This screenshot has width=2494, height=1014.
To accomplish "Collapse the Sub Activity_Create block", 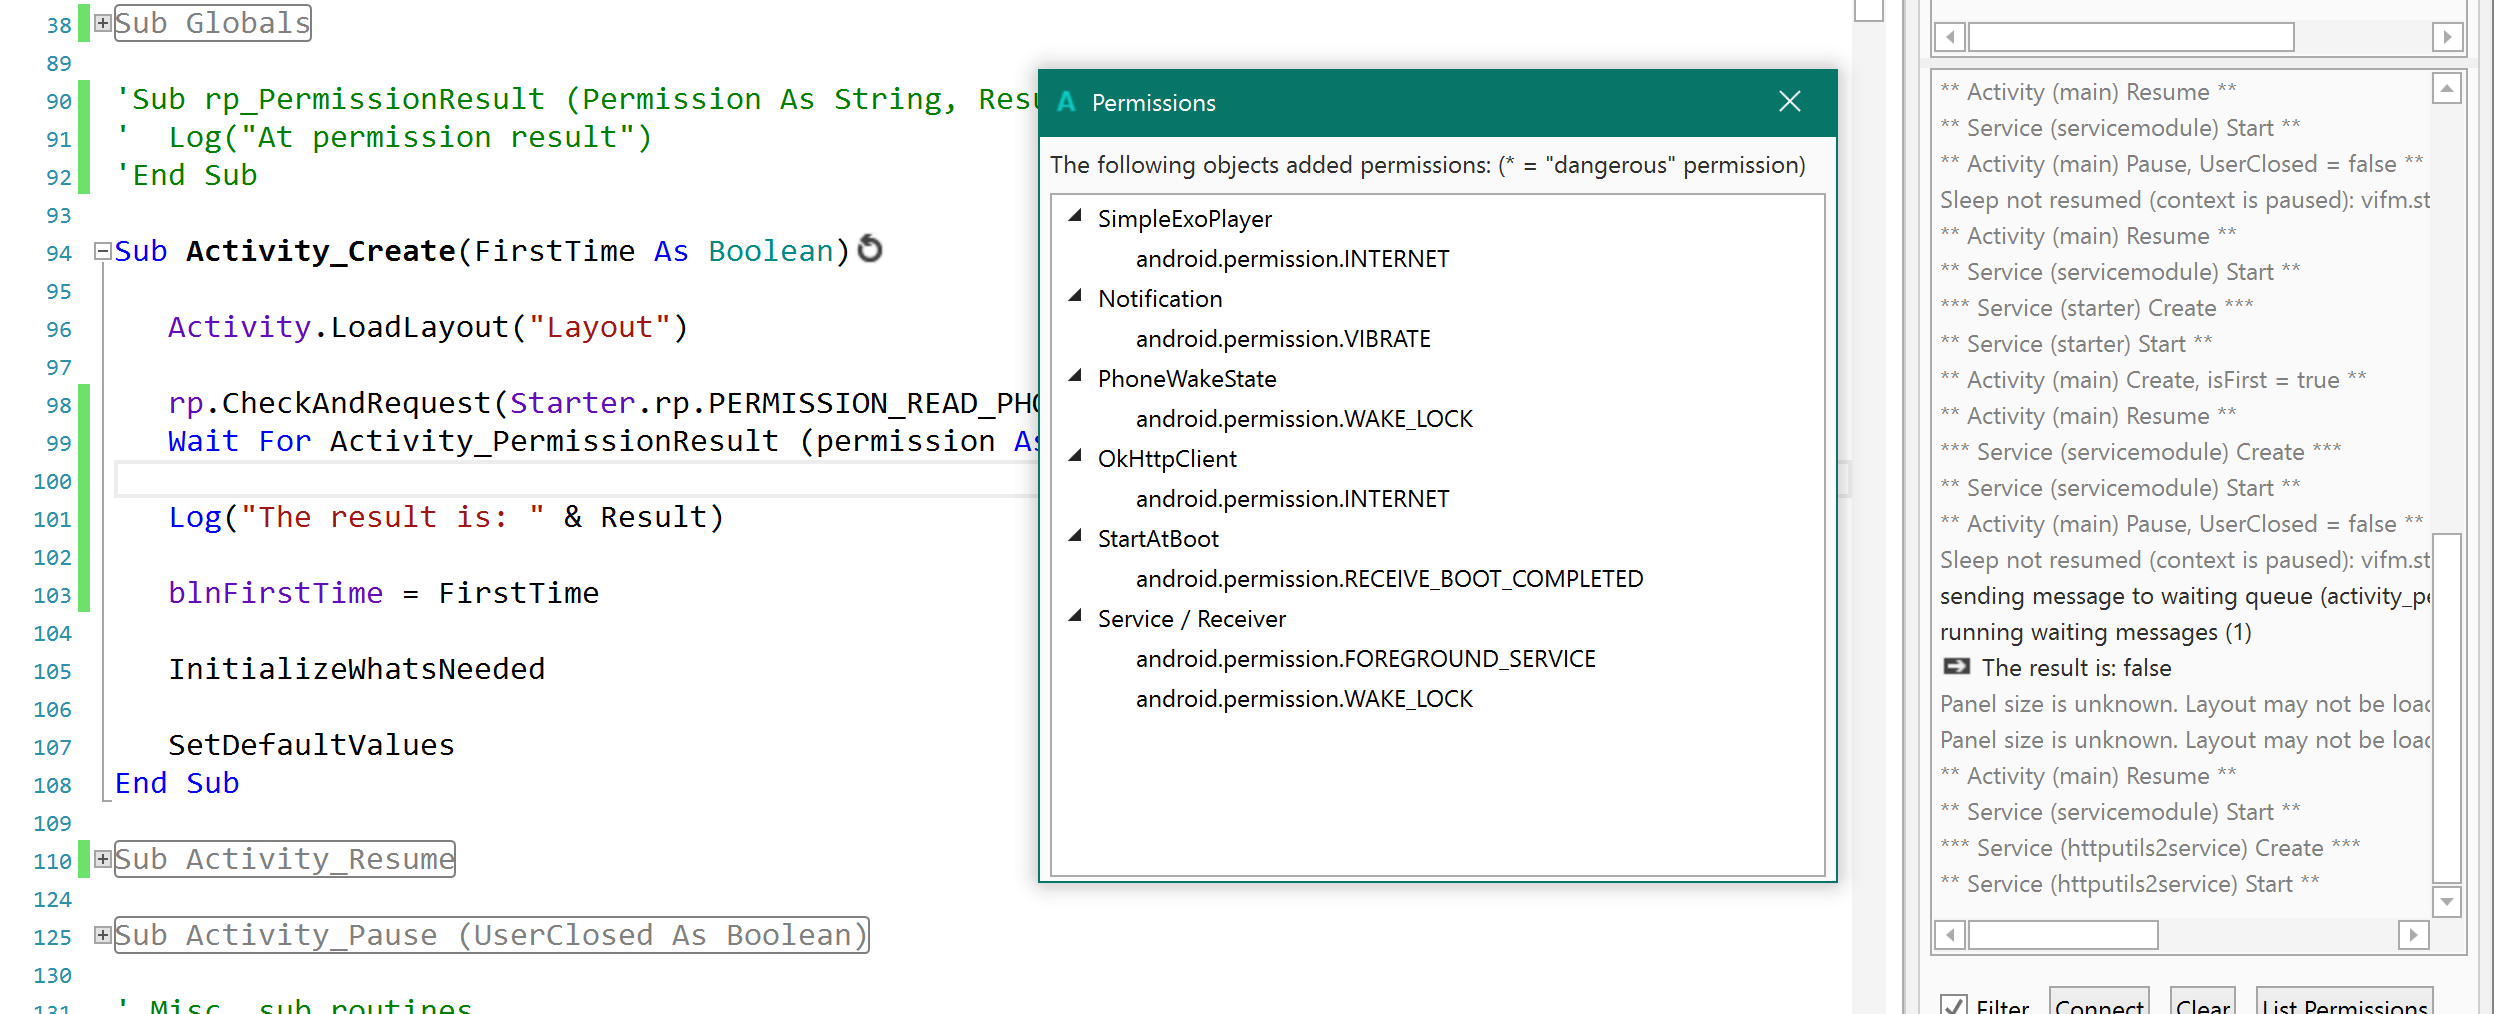I will pos(103,251).
